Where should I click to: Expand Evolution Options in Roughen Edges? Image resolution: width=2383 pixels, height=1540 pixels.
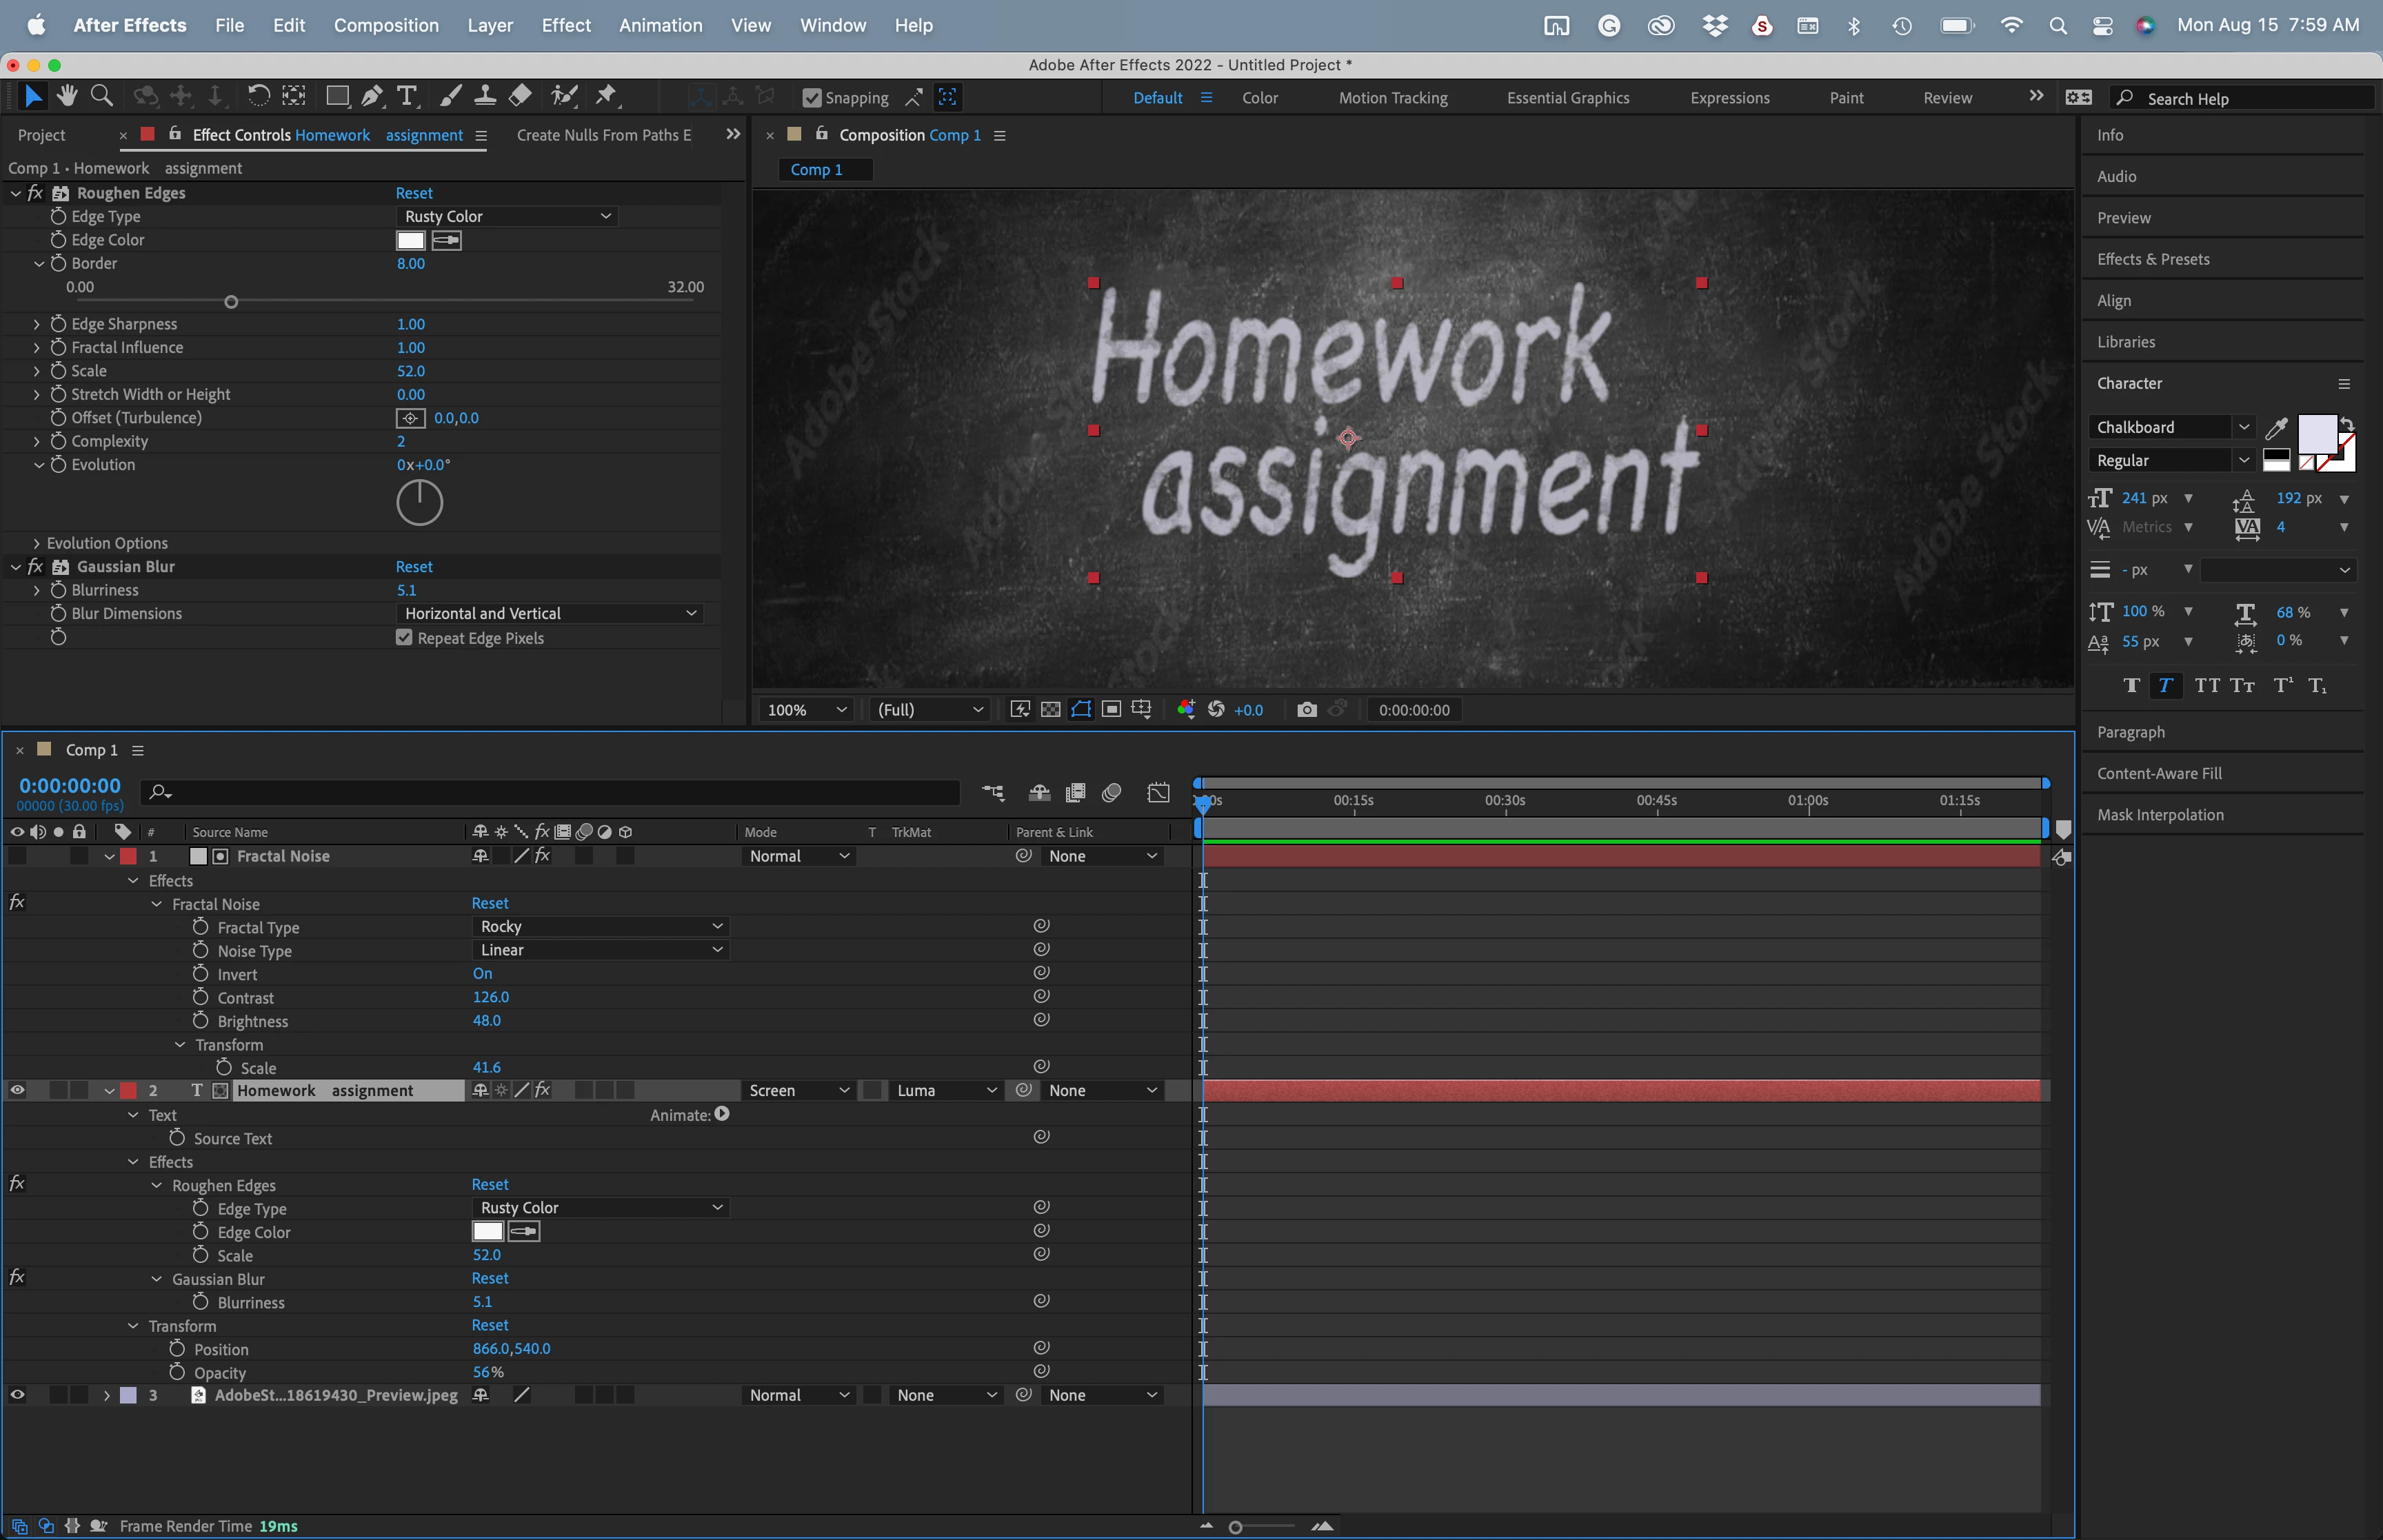point(37,543)
